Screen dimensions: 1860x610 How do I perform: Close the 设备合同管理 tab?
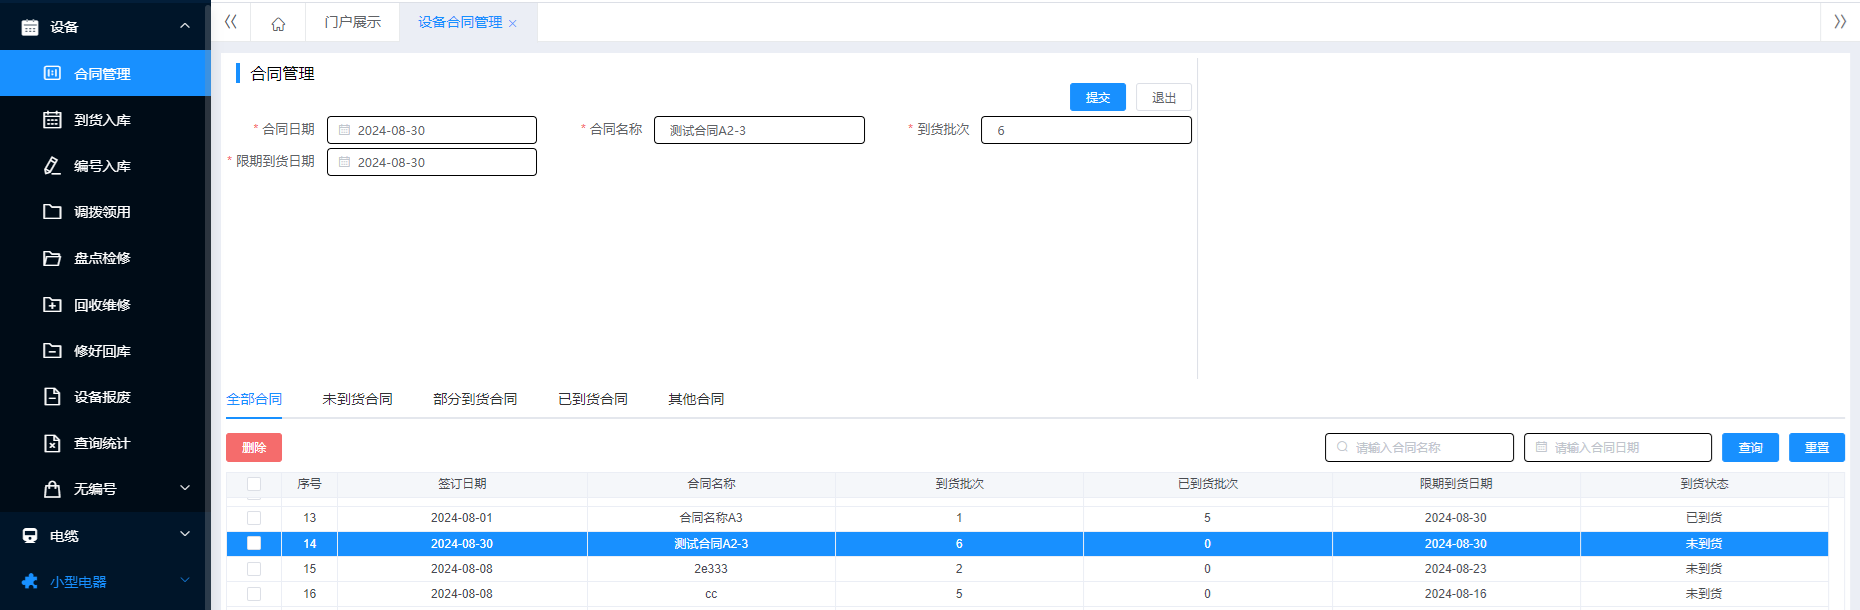[x=513, y=24]
